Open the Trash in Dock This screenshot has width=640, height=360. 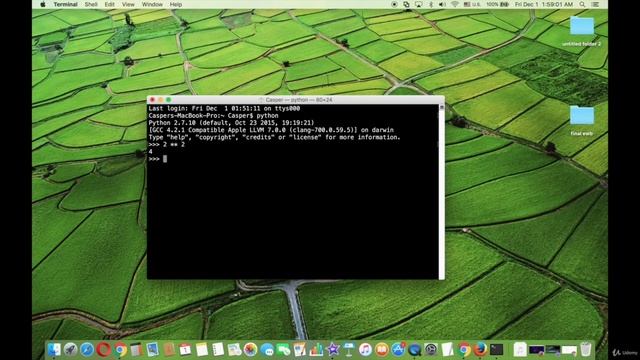click(x=586, y=349)
